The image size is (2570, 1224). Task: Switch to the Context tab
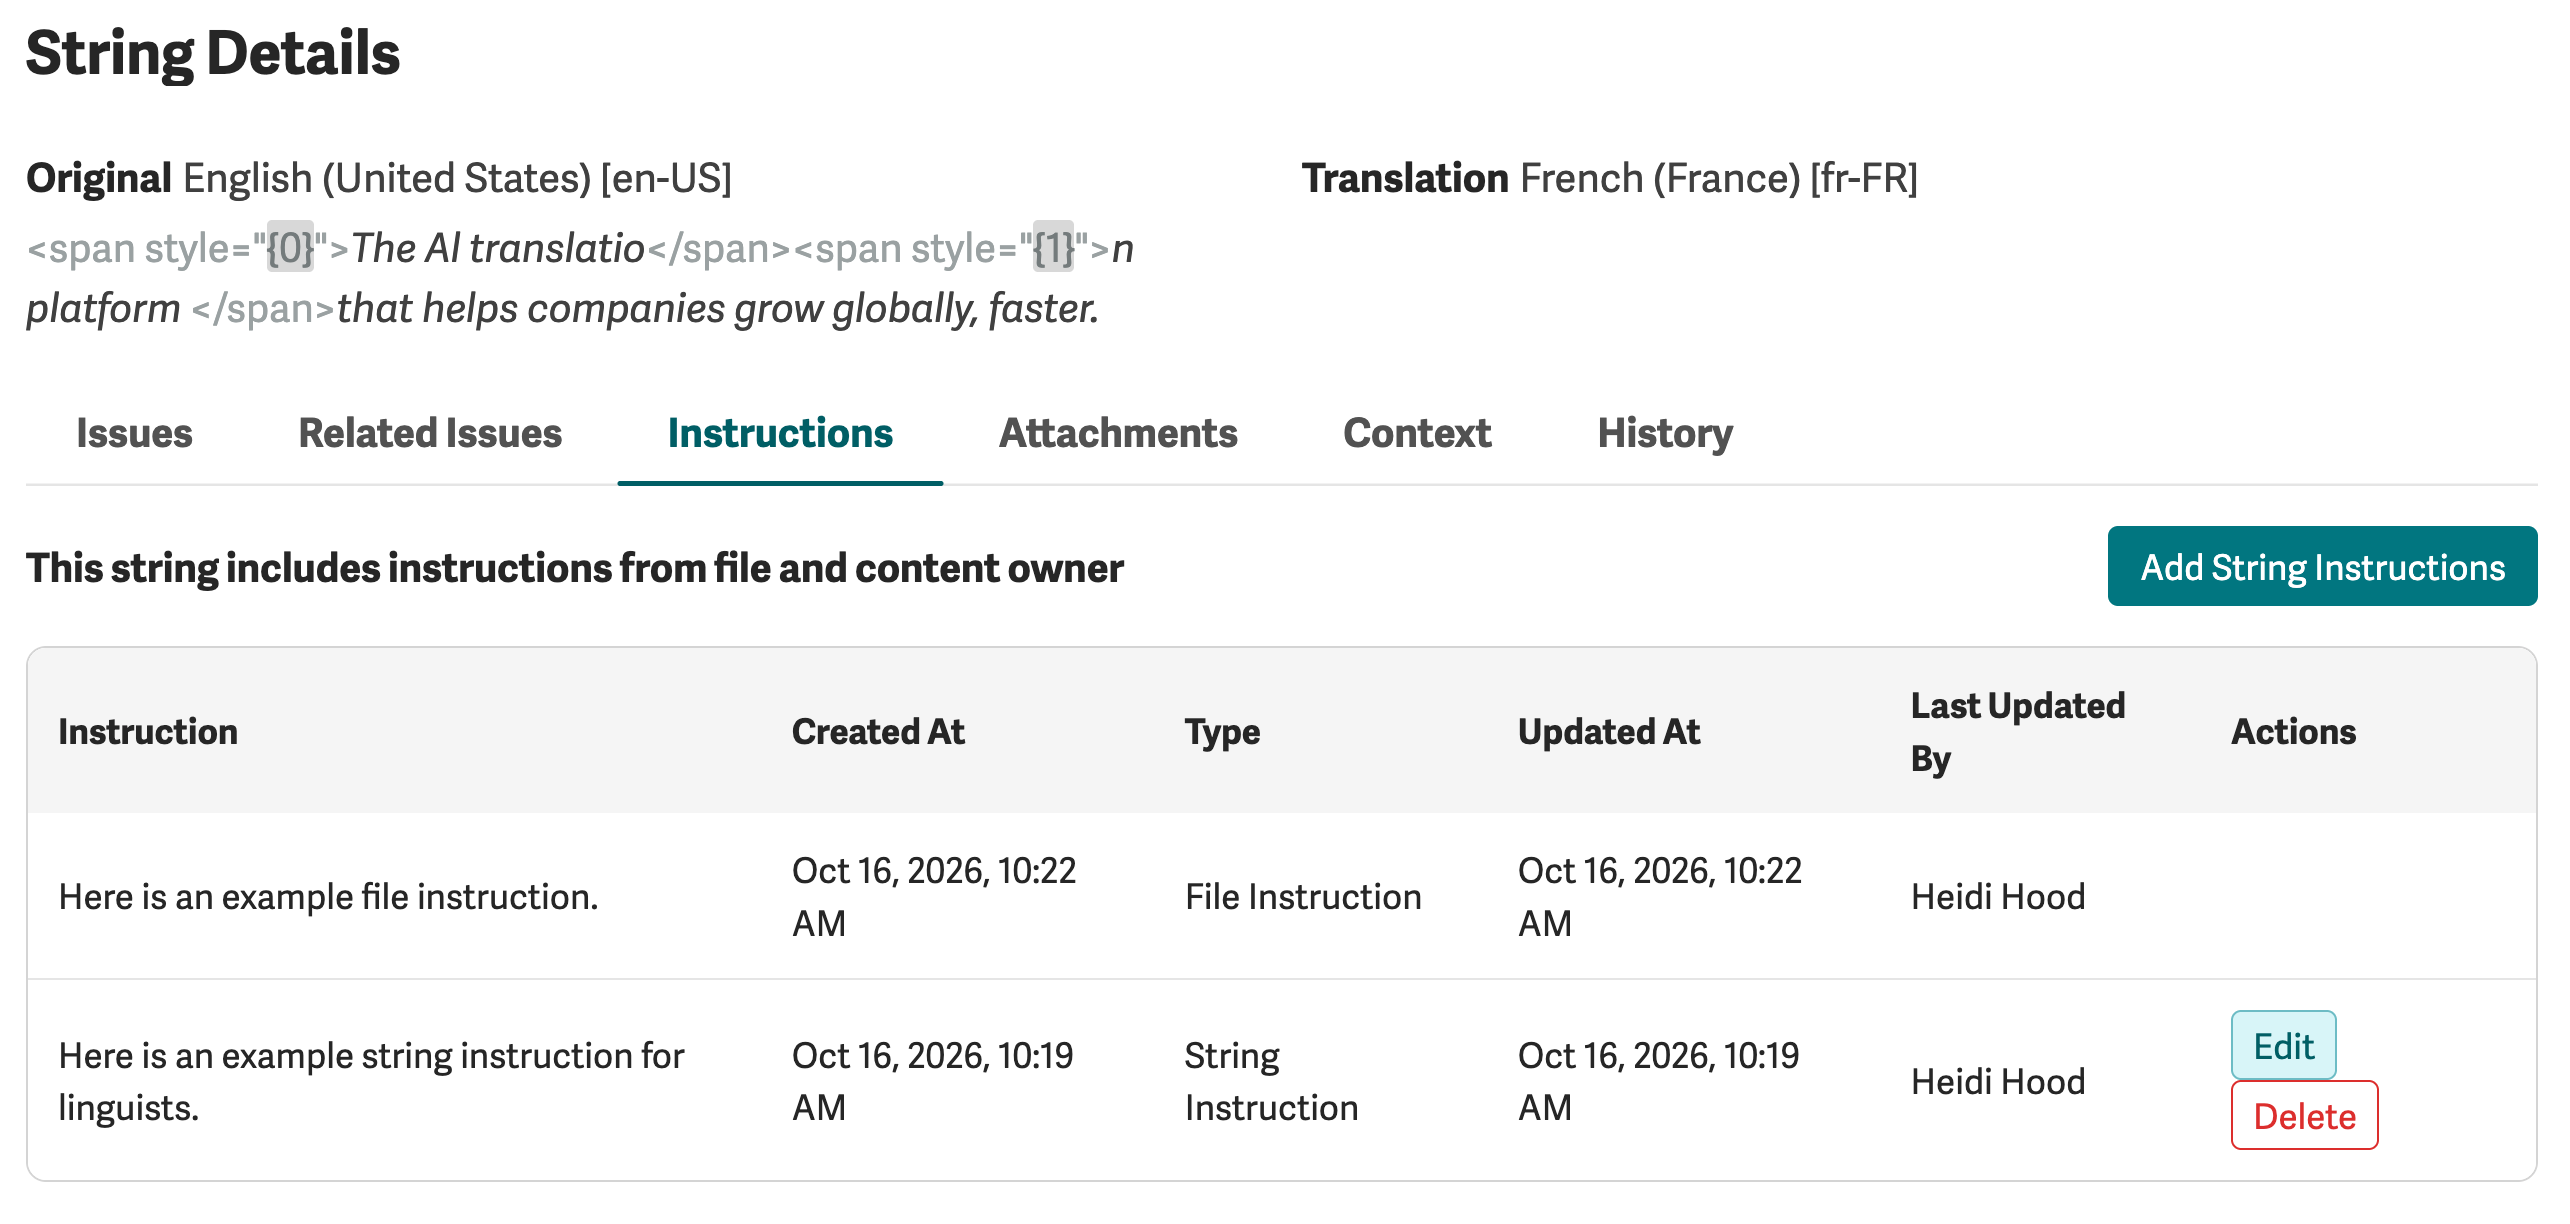pos(1417,433)
